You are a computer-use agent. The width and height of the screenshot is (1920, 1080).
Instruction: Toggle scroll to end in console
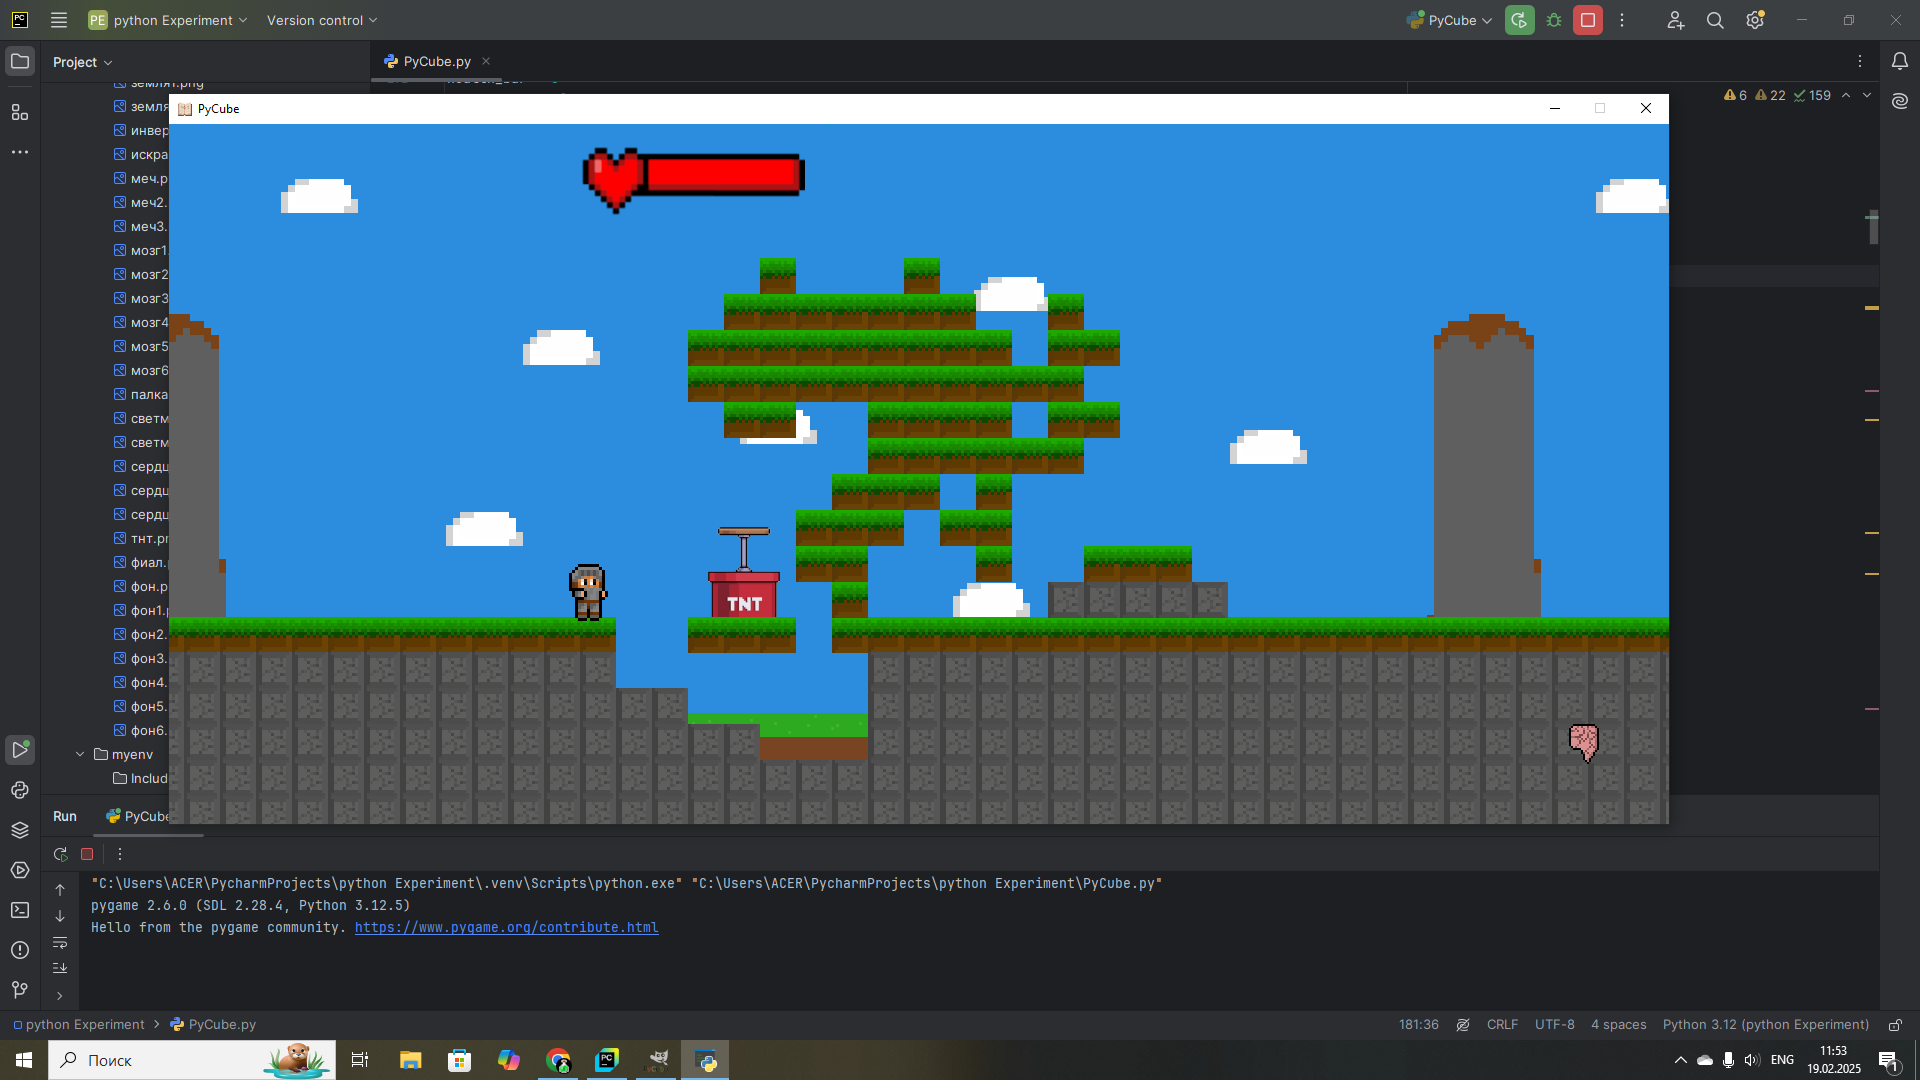point(60,968)
